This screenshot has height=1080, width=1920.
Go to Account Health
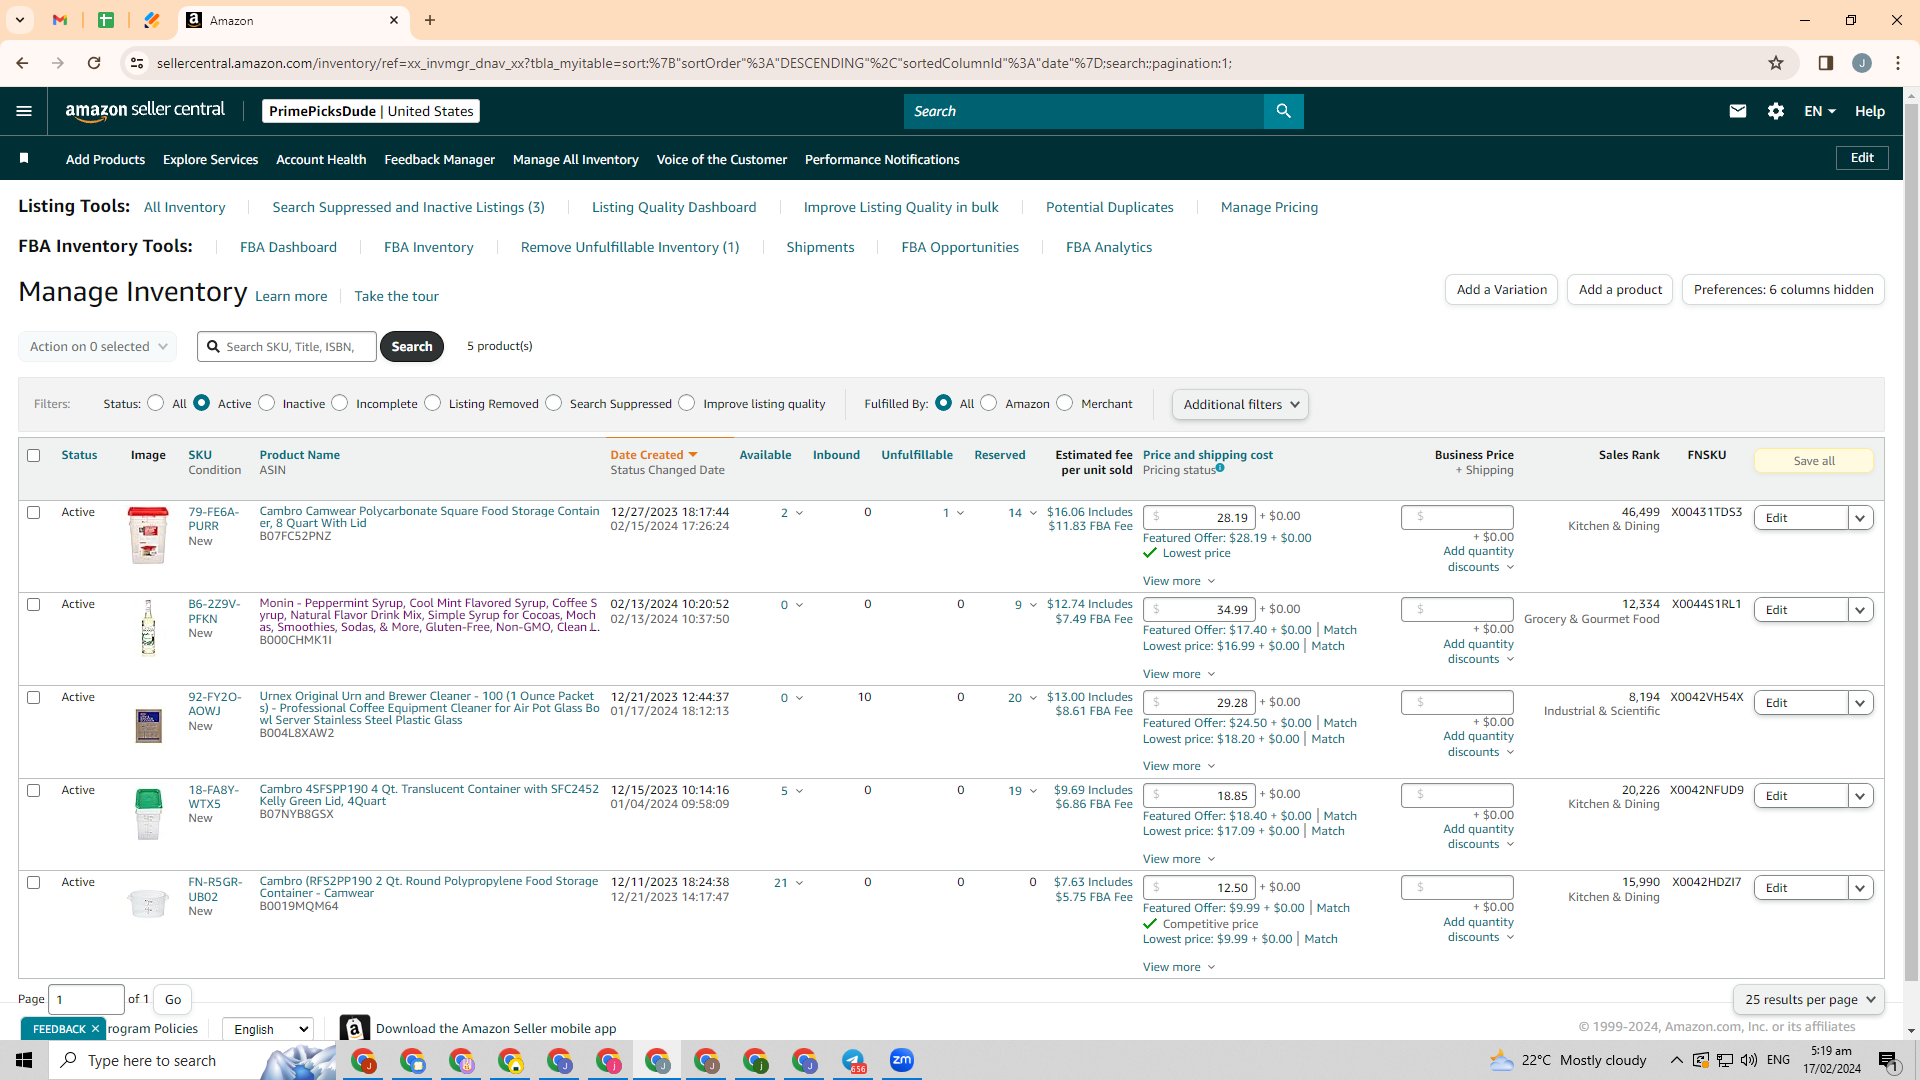click(x=321, y=159)
